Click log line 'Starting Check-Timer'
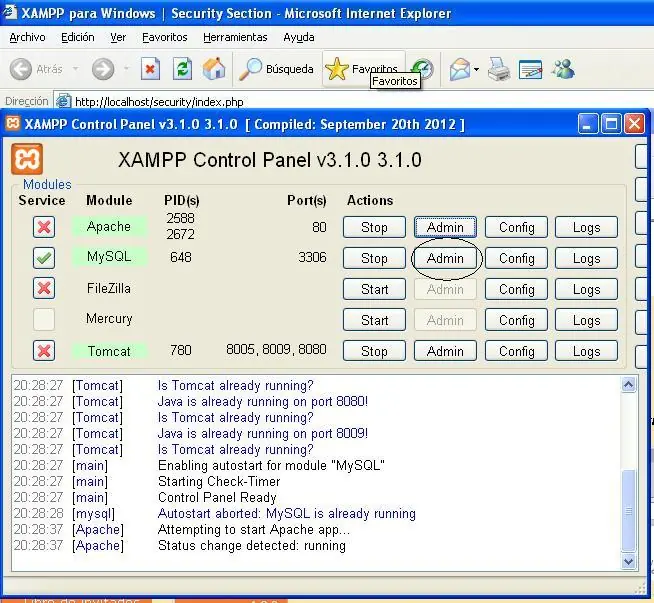Viewport: 654px width, 603px height. (x=219, y=481)
